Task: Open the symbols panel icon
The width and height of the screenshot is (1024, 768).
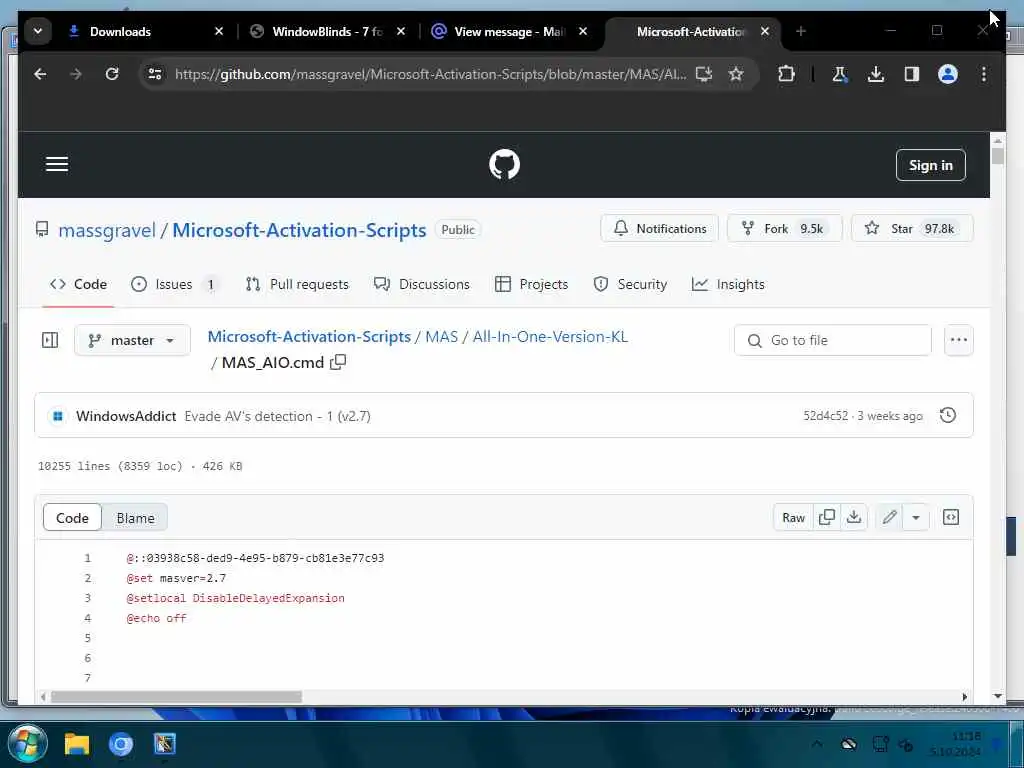Action: point(951,517)
